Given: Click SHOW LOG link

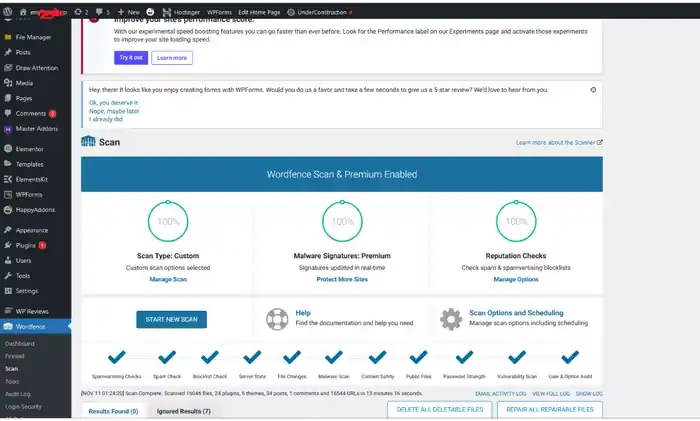Looking at the screenshot, I should click(x=589, y=394).
